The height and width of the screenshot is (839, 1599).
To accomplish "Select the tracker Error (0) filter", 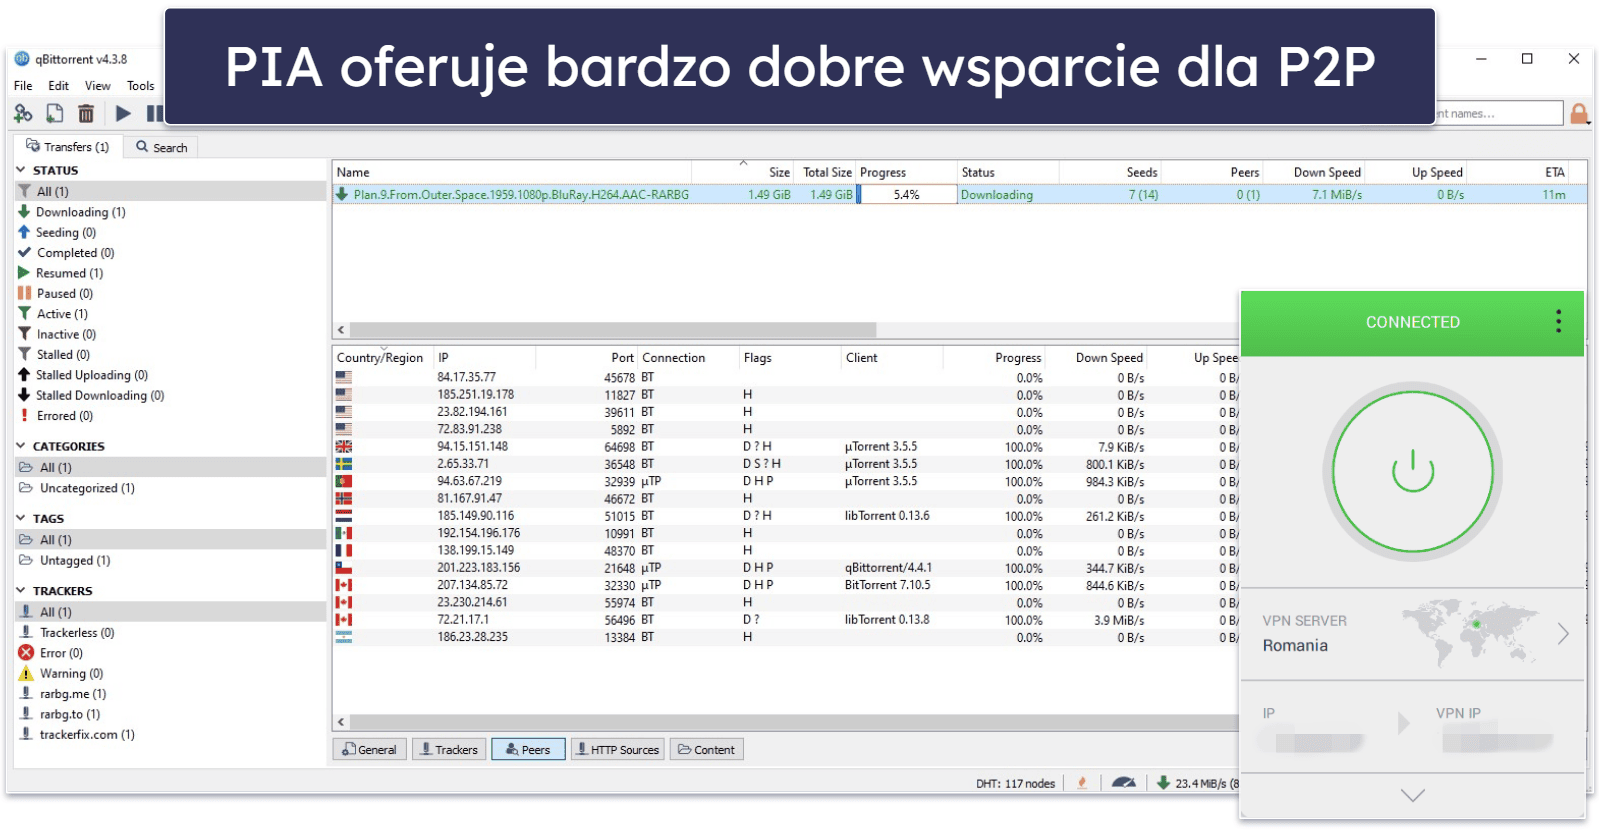I will pyautogui.click(x=170, y=653).
